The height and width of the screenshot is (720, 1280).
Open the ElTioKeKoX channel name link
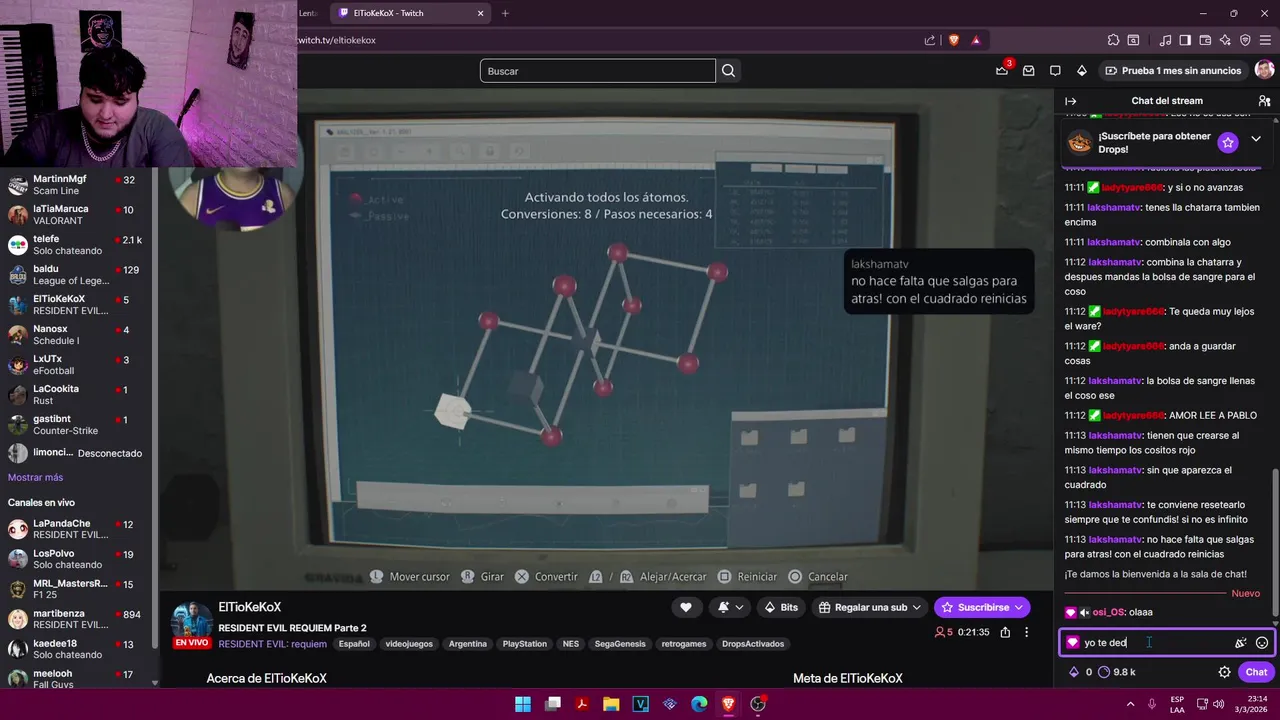click(x=250, y=607)
